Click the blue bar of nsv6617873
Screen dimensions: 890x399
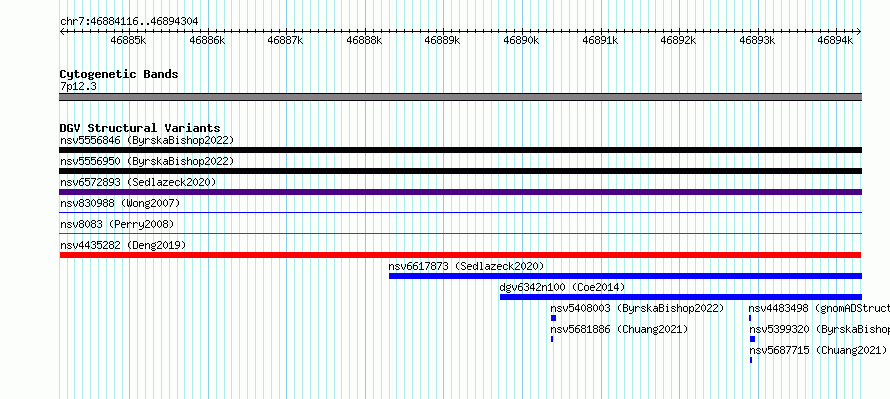[625, 276]
